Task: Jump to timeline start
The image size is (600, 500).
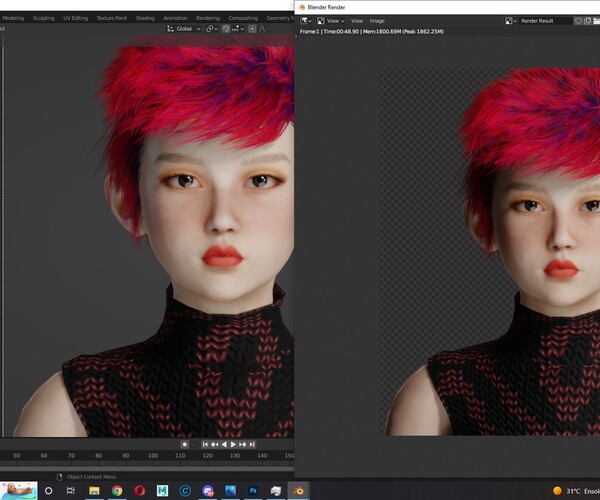Action: (205, 444)
